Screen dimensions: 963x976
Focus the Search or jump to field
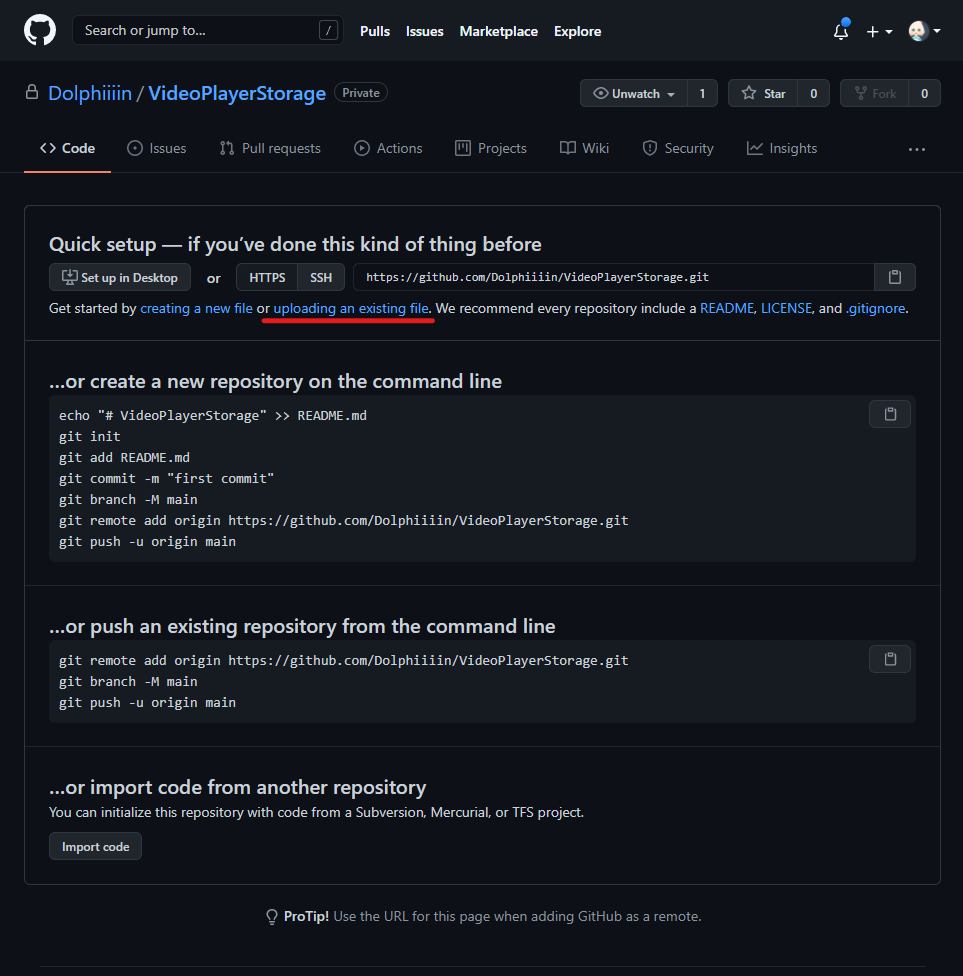pos(208,30)
